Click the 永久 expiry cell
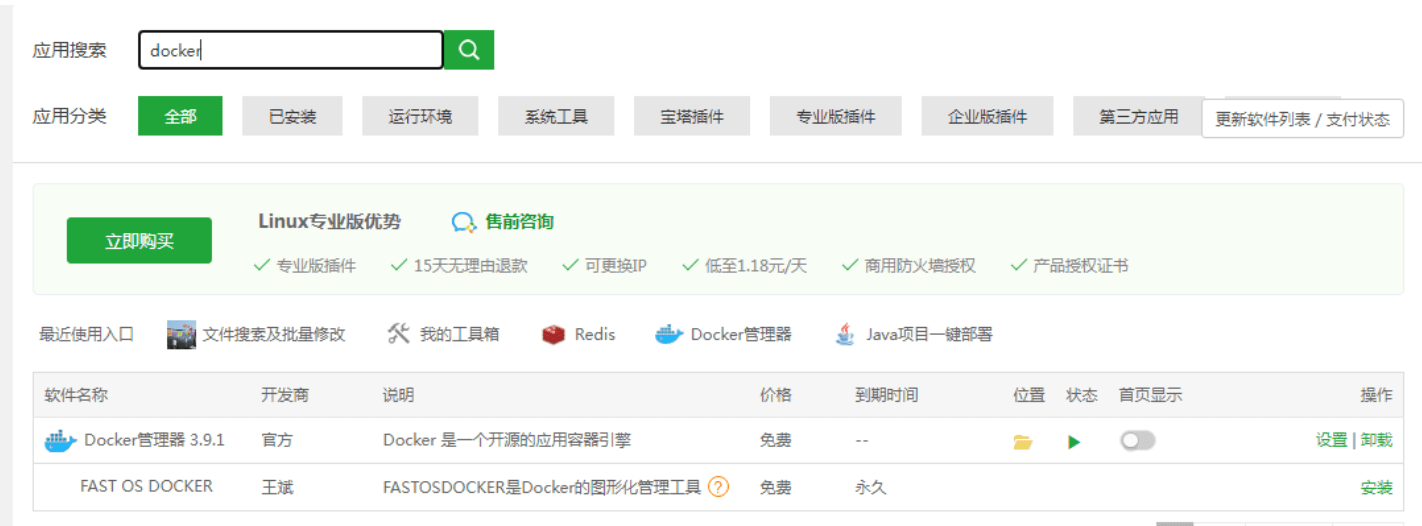 coord(870,488)
